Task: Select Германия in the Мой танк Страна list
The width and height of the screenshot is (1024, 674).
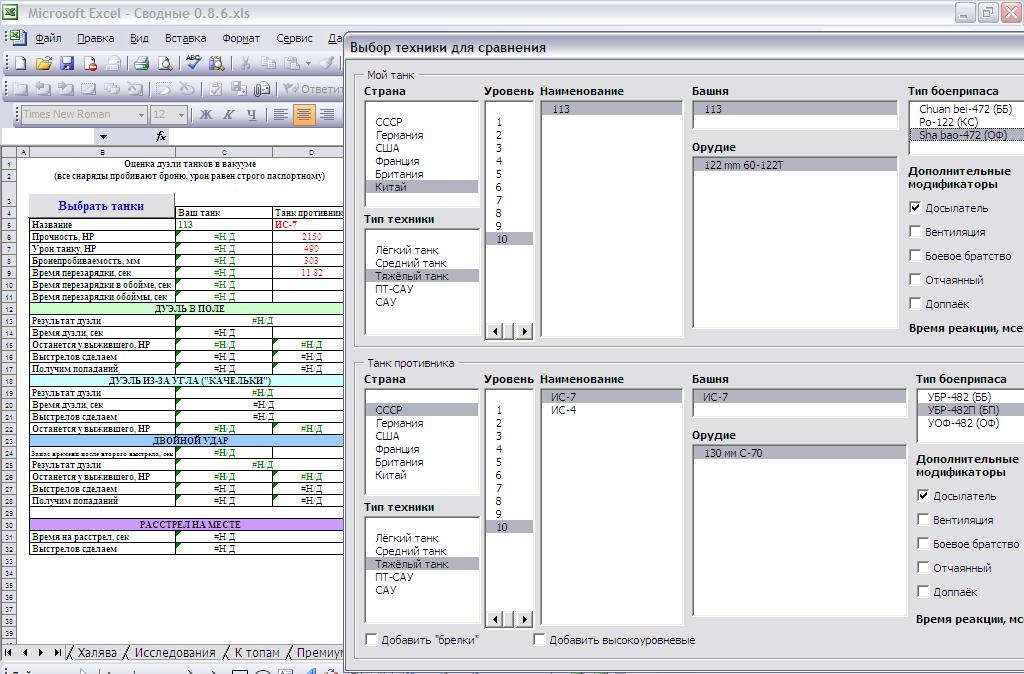Action: point(399,135)
